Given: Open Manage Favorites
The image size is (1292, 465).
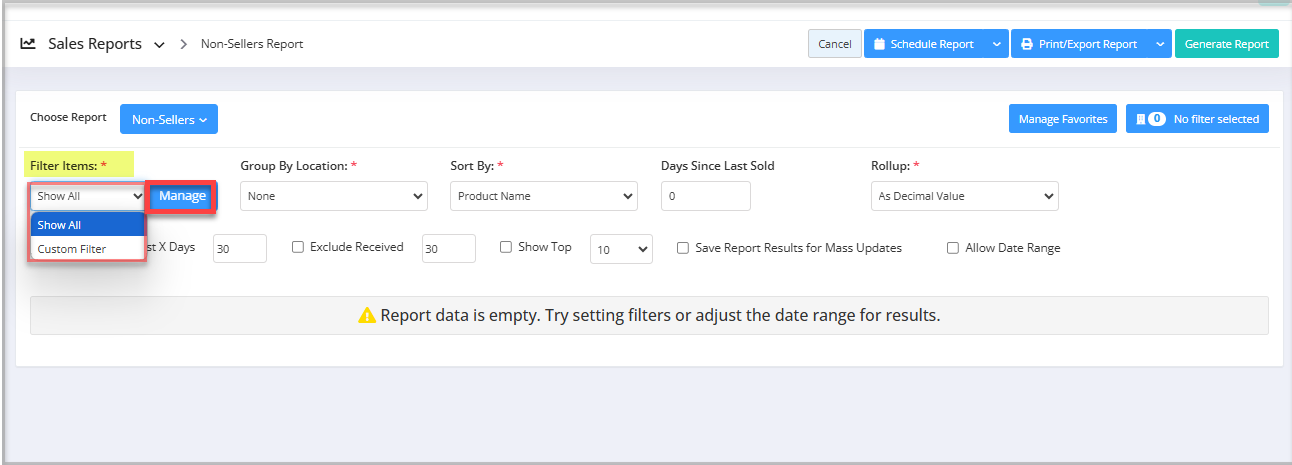Looking at the screenshot, I should [x=1062, y=119].
